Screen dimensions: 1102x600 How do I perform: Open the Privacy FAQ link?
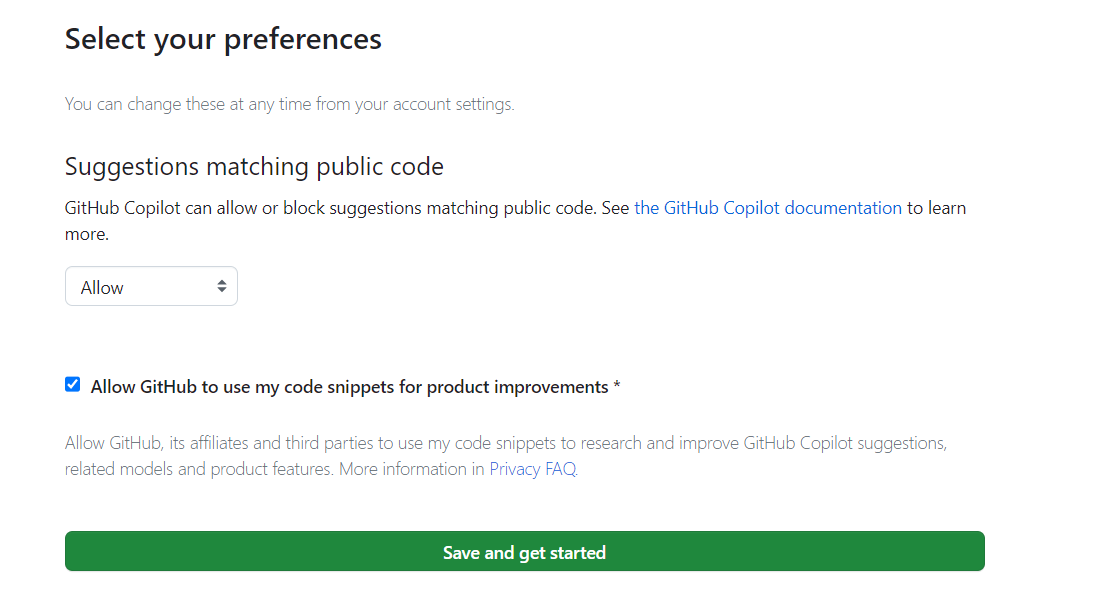[533, 469]
